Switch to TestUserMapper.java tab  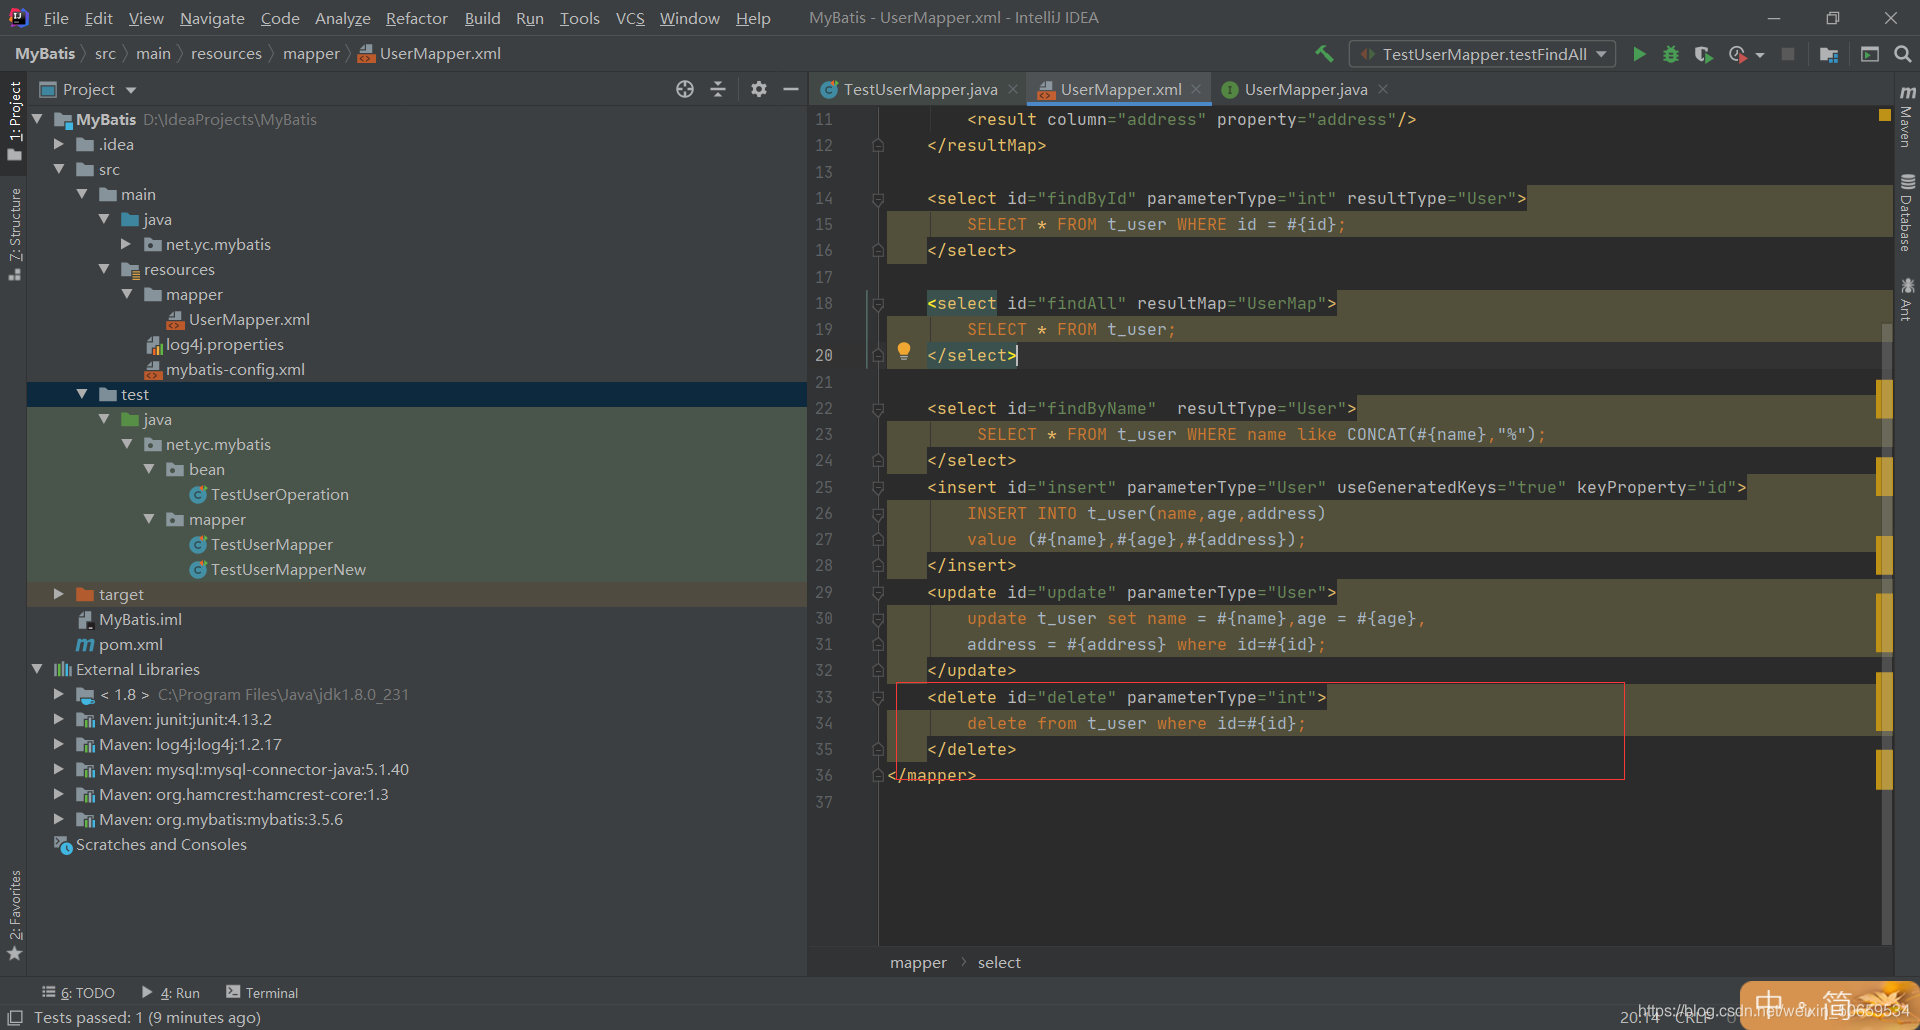click(920, 89)
